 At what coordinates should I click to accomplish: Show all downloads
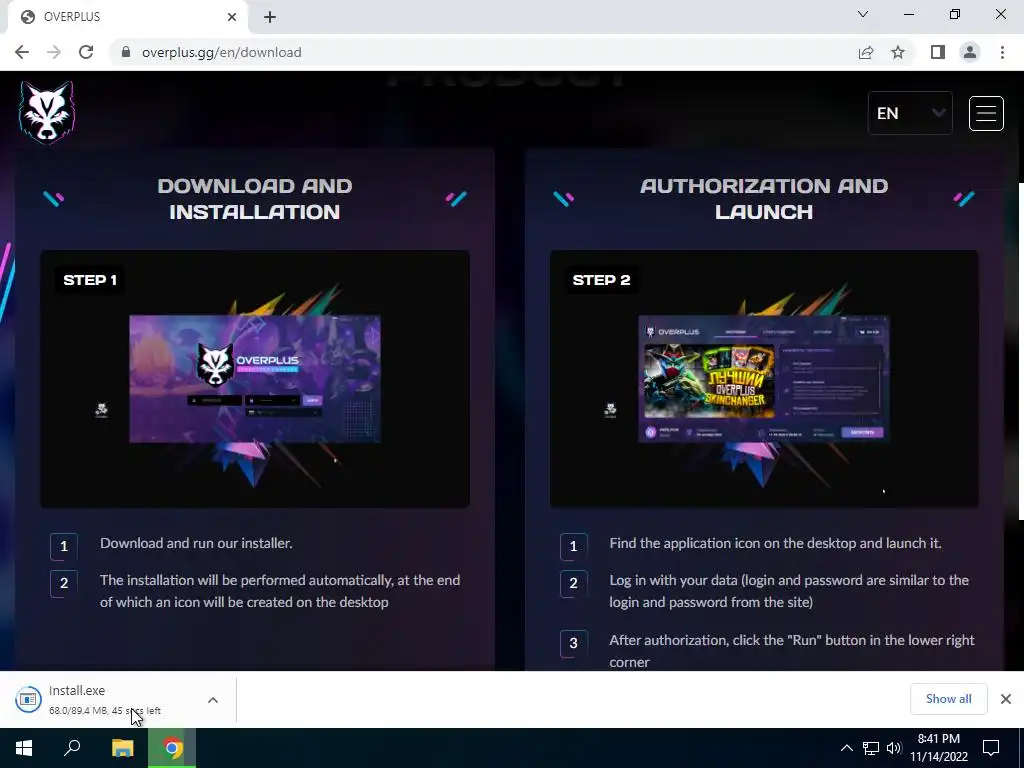point(948,699)
